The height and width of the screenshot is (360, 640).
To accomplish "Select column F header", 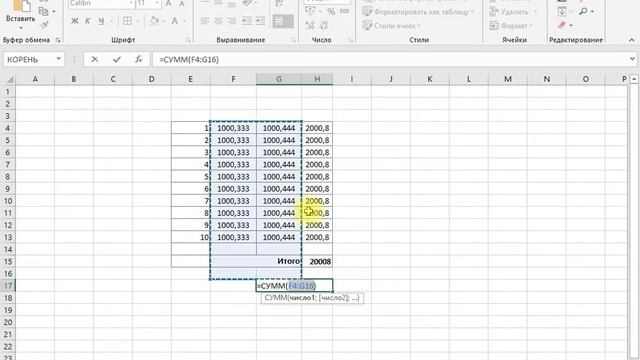I will pos(233,79).
